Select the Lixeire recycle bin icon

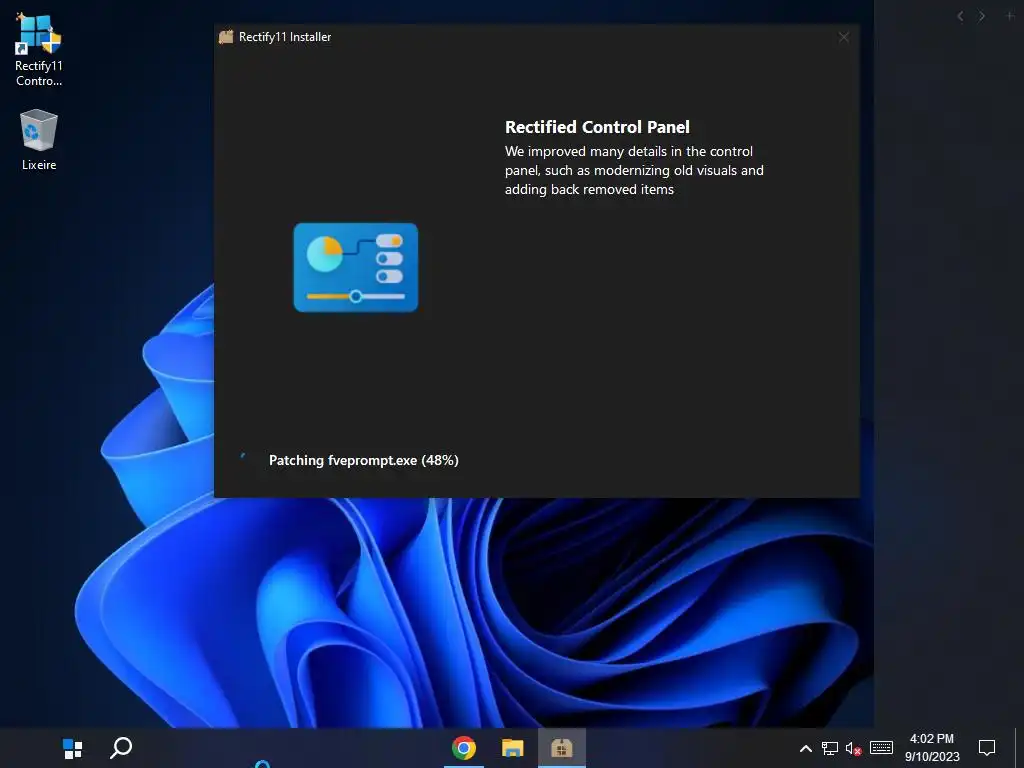tap(39, 140)
